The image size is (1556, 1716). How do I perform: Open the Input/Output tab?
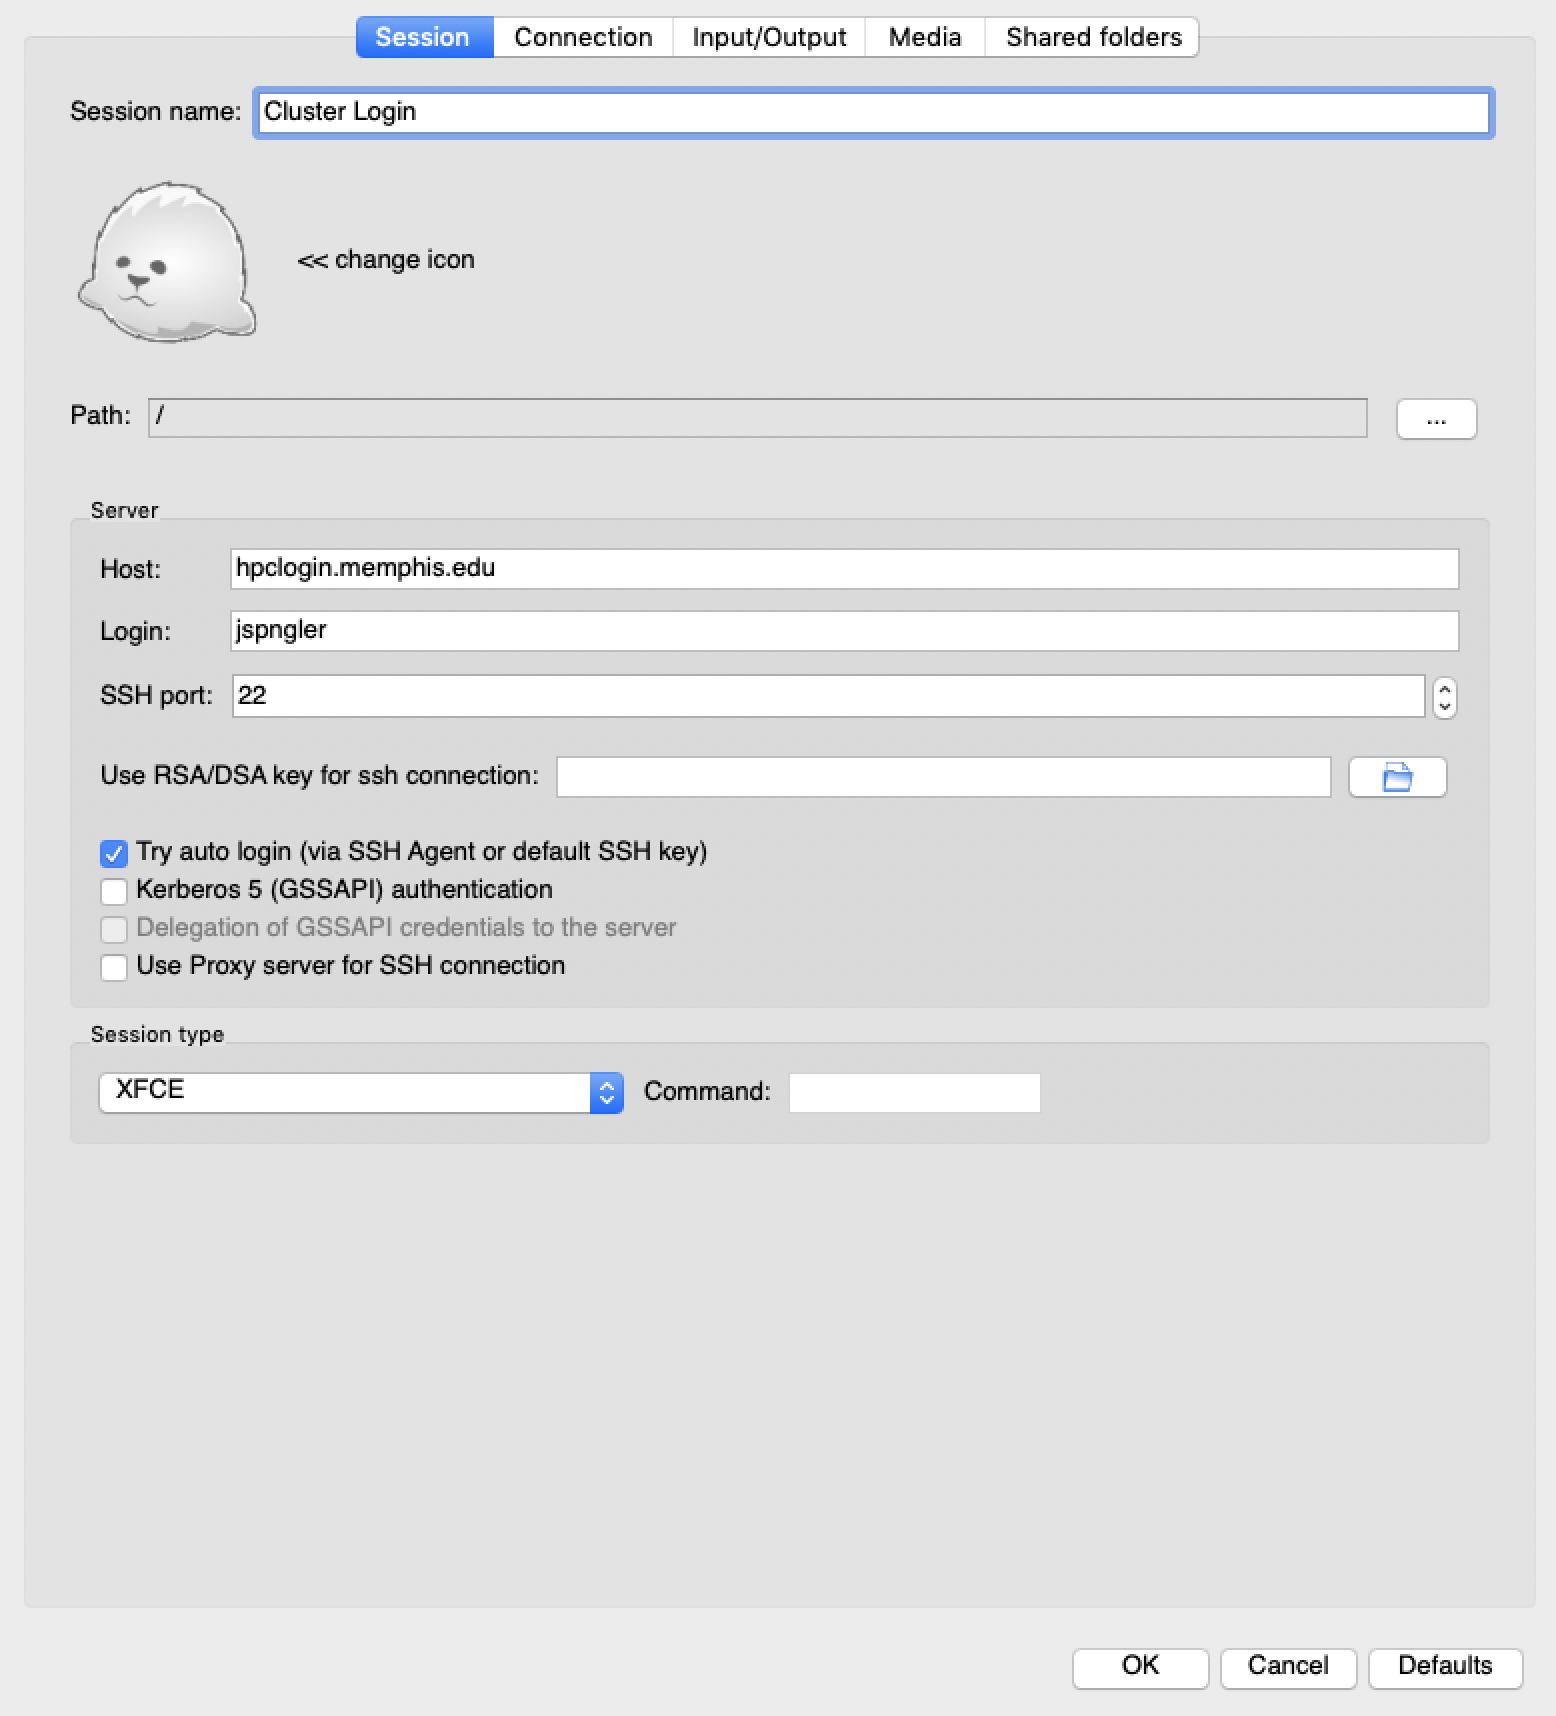[x=768, y=38]
